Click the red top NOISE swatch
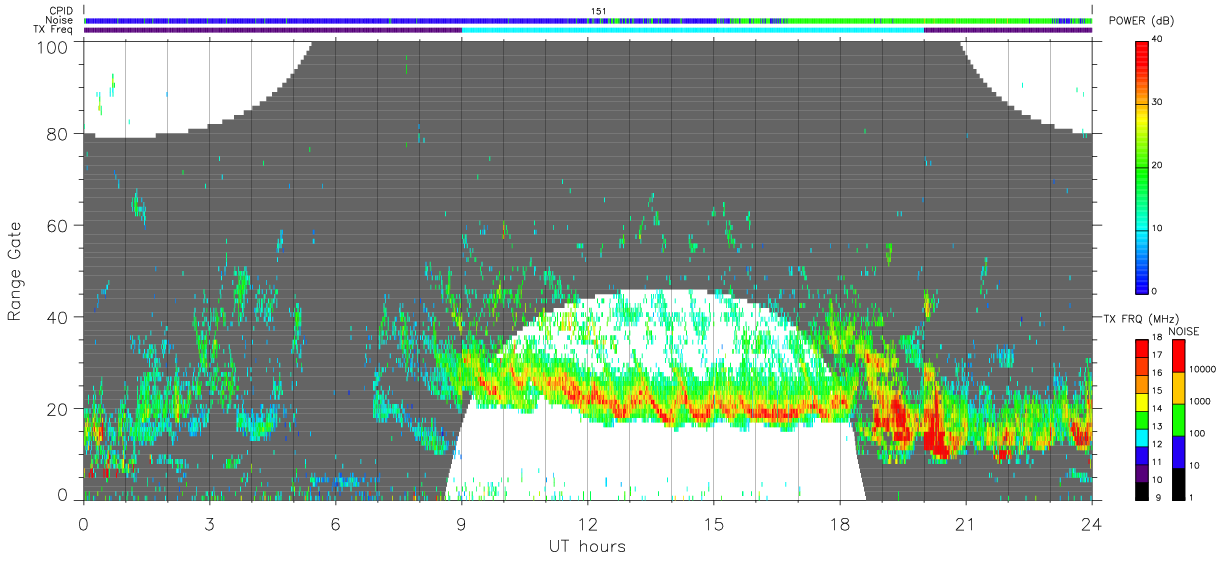Screen dimensions: 1228x567 pos(1178,357)
